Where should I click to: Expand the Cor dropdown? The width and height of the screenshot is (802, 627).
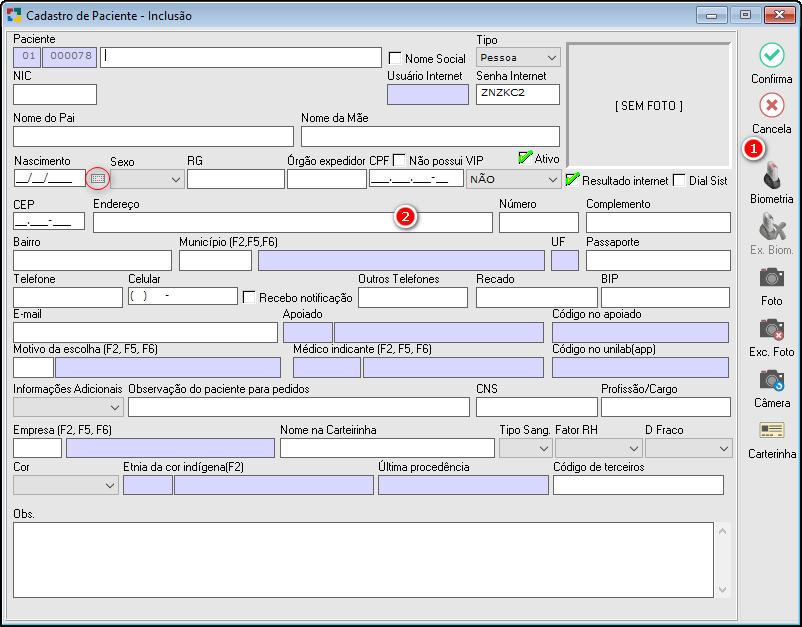[65, 485]
